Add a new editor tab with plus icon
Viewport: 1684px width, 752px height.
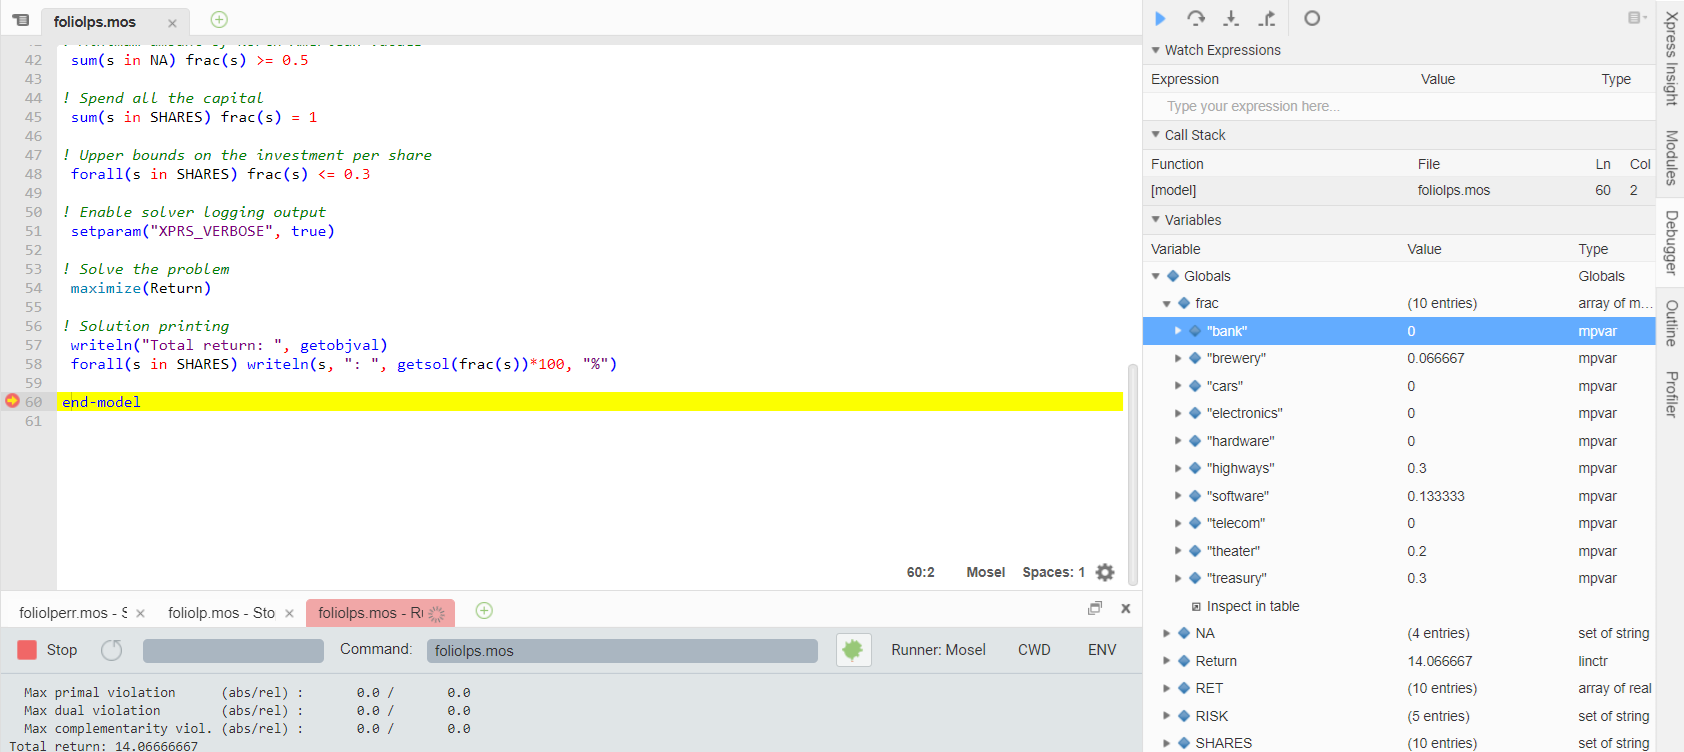tap(220, 20)
